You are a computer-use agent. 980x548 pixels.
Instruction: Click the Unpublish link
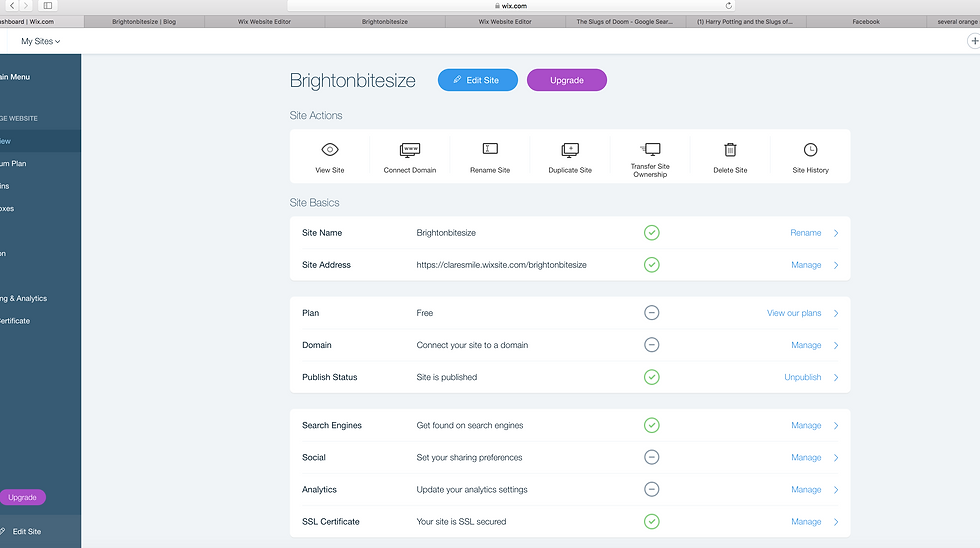802,377
